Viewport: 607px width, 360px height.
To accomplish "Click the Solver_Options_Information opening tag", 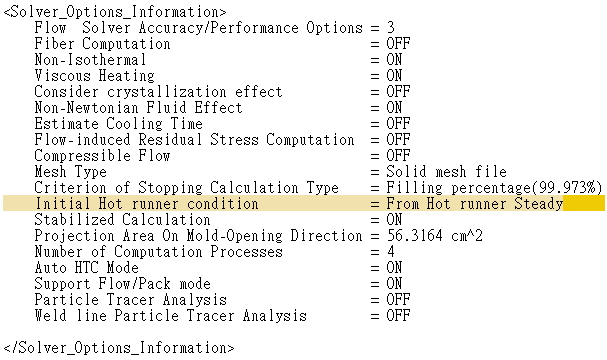I will pos(115,12).
